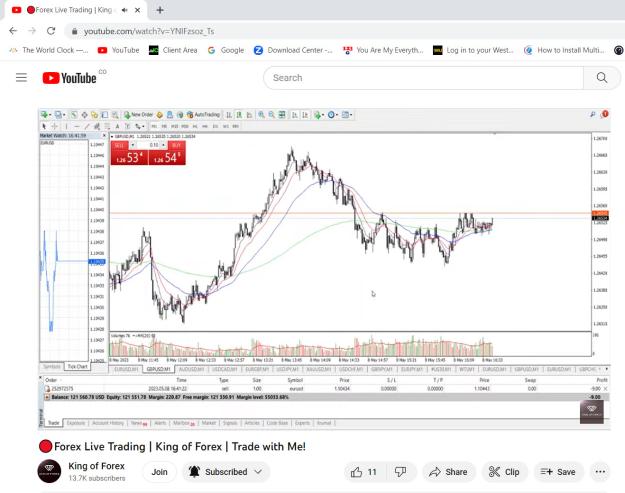Viewport: 625px width, 493px height.
Task: Click the red BUY one-click button
Action: pos(167,157)
